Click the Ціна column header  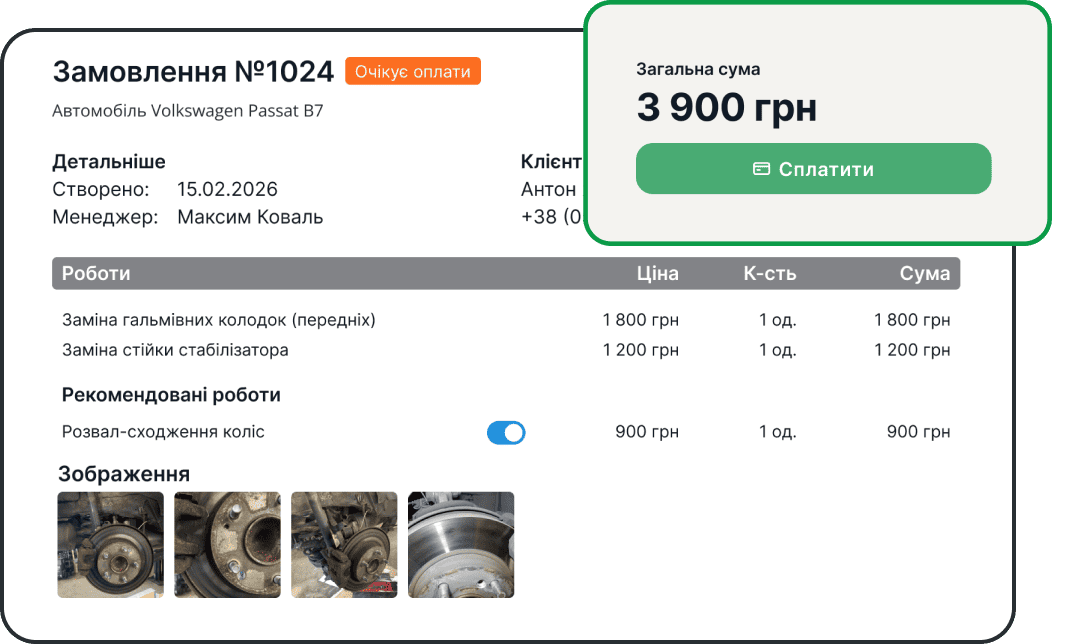[658, 272]
